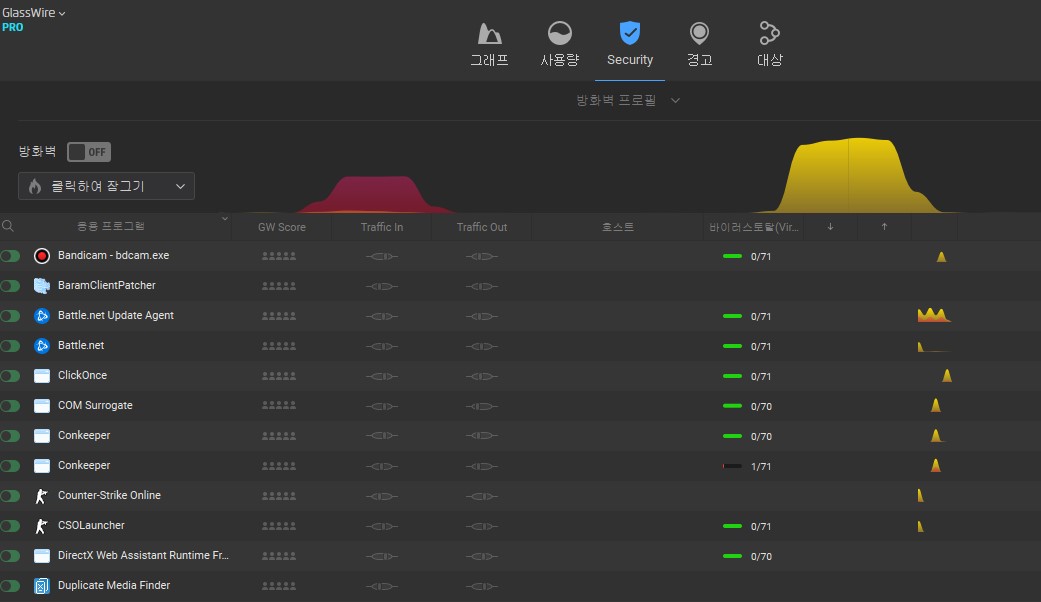
Task: Click the yellow traffic graph above the table
Action: point(856,176)
